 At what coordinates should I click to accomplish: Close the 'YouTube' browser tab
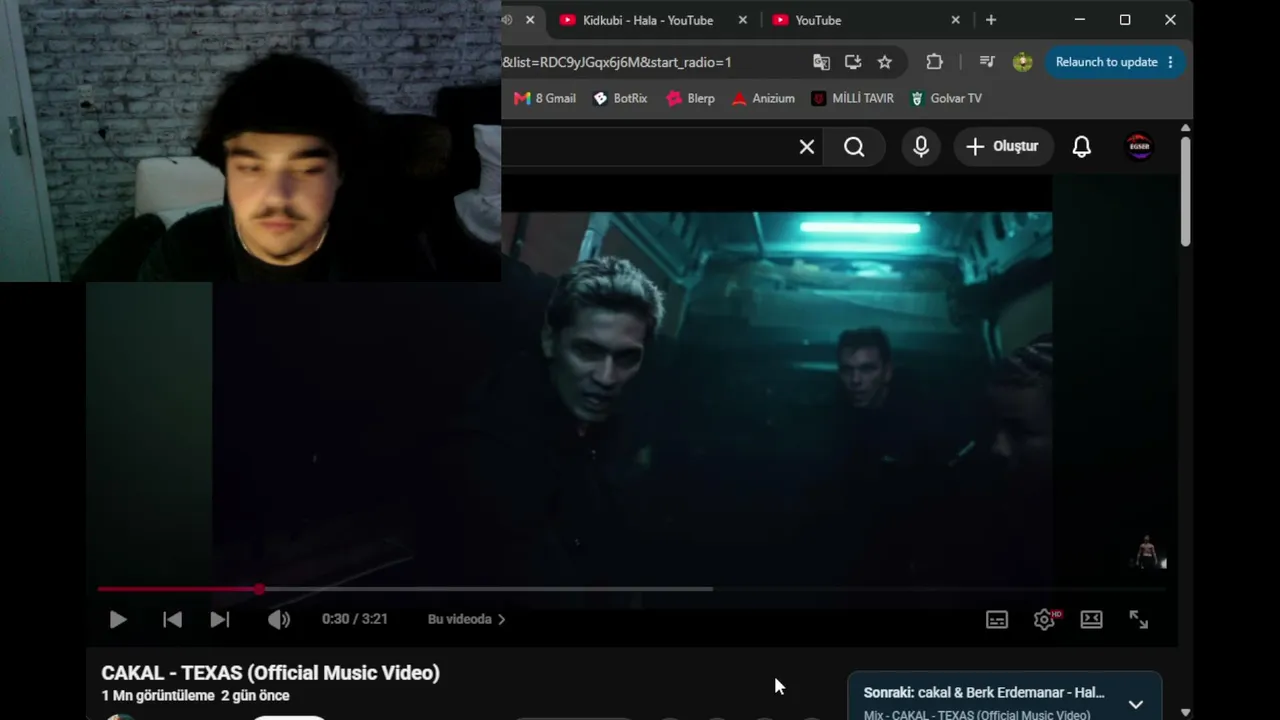click(955, 20)
